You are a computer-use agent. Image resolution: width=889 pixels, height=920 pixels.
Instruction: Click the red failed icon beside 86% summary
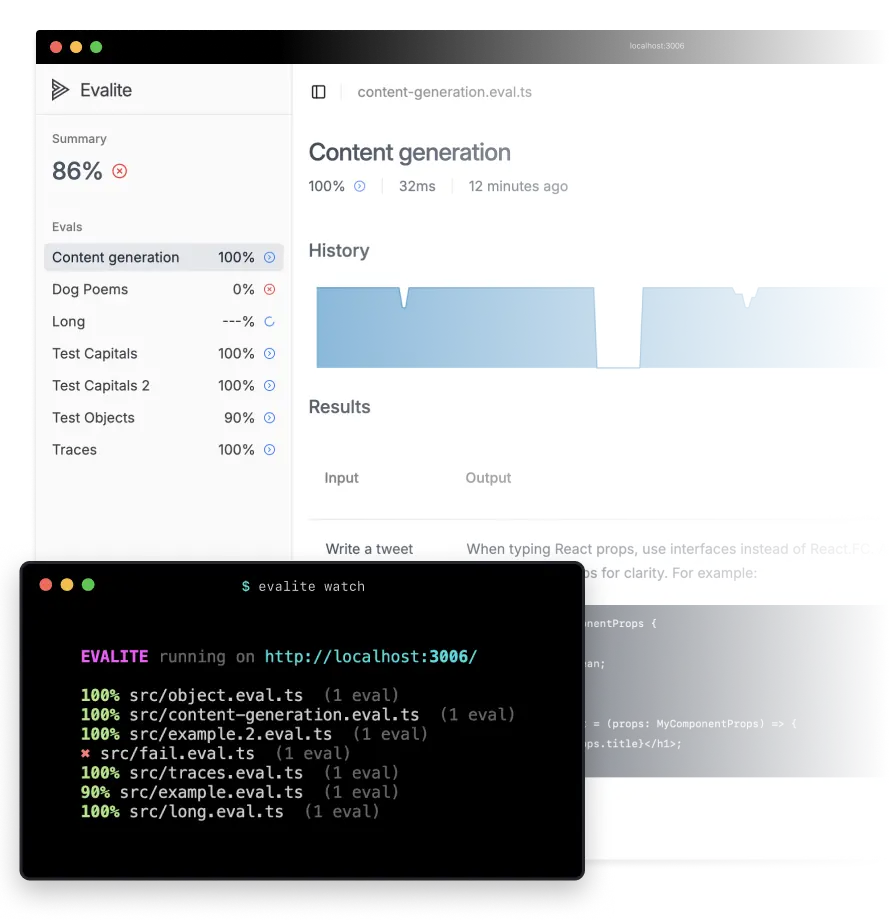pyautogui.click(x=120, y=171)
